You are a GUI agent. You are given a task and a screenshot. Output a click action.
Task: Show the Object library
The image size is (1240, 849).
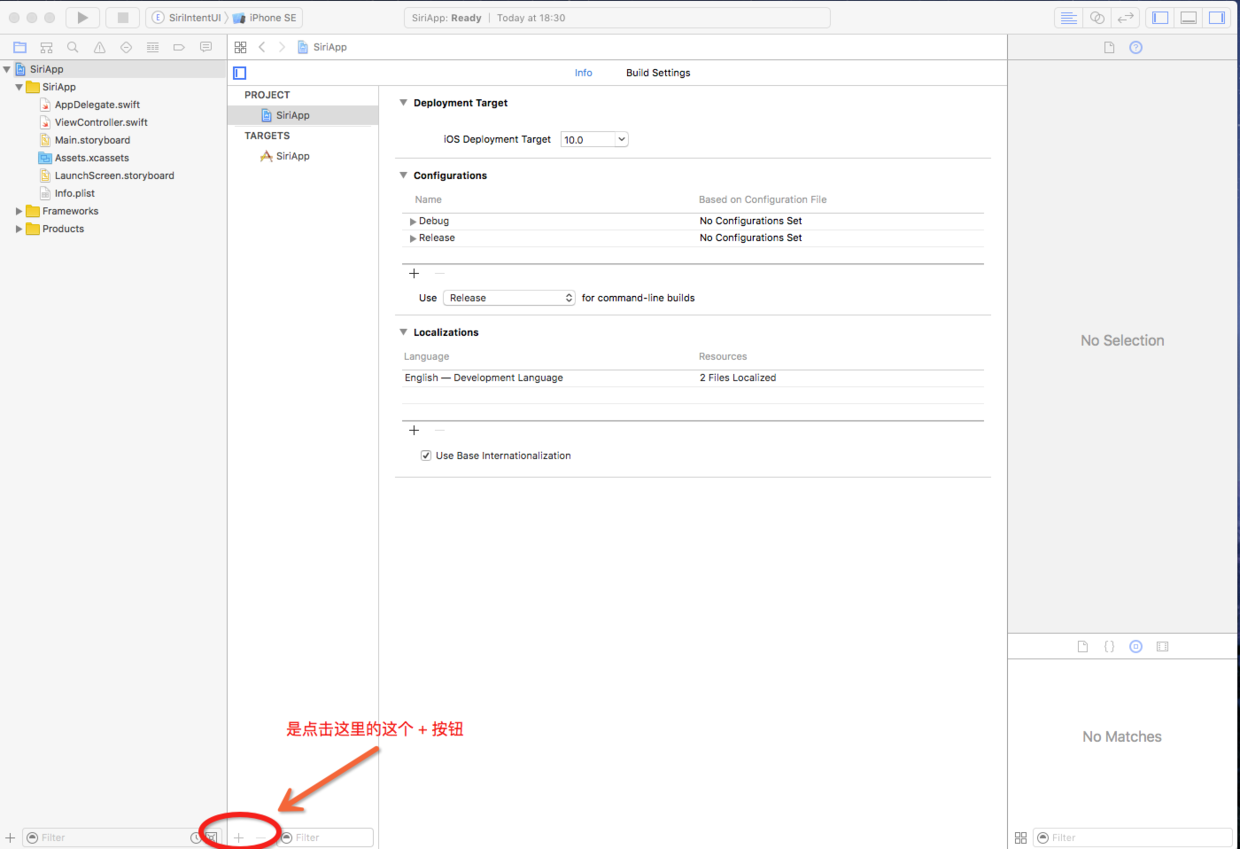coord(1136,647)
